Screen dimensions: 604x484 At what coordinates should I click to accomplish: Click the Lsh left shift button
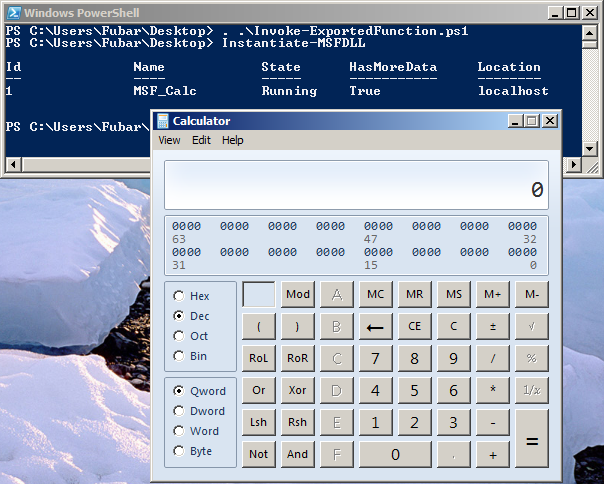pyautogui.click(x=258, y=422)
